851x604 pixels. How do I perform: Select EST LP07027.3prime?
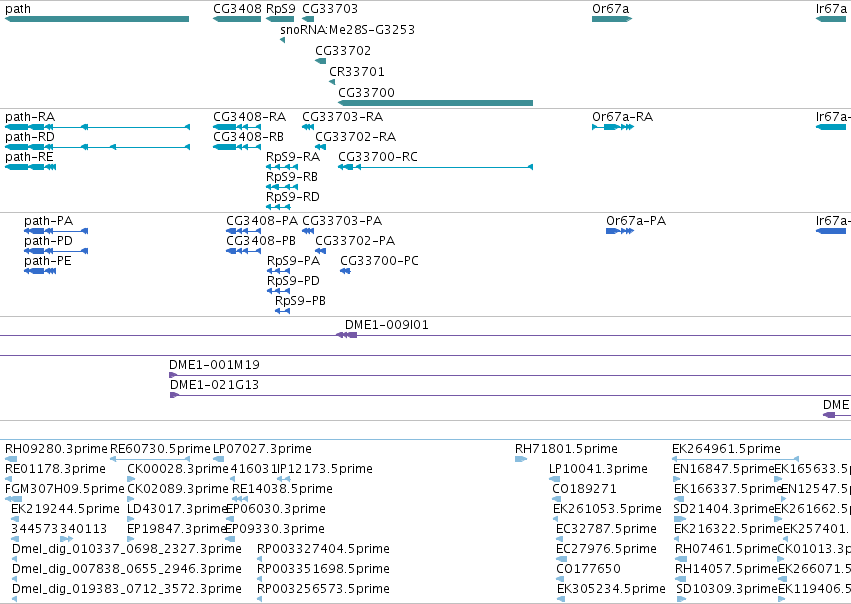pos(218,459)
